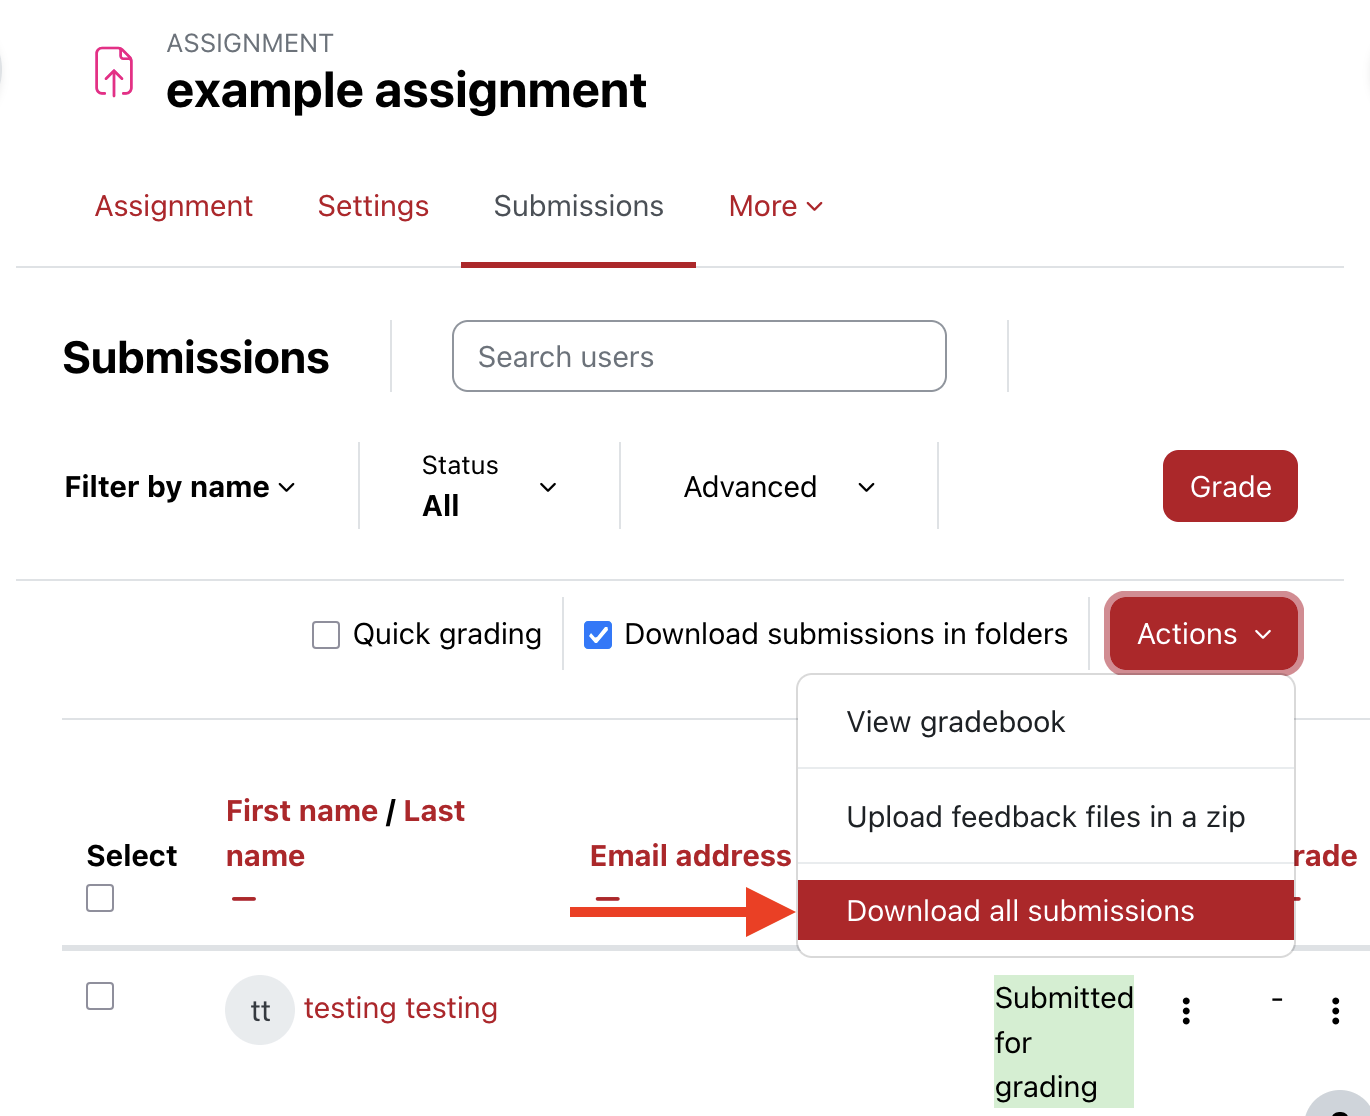Image resolution: width=1370 pixels, height=1116 pixels.
Task: Open testing testing's profile link
Action: coord(400,1008)
